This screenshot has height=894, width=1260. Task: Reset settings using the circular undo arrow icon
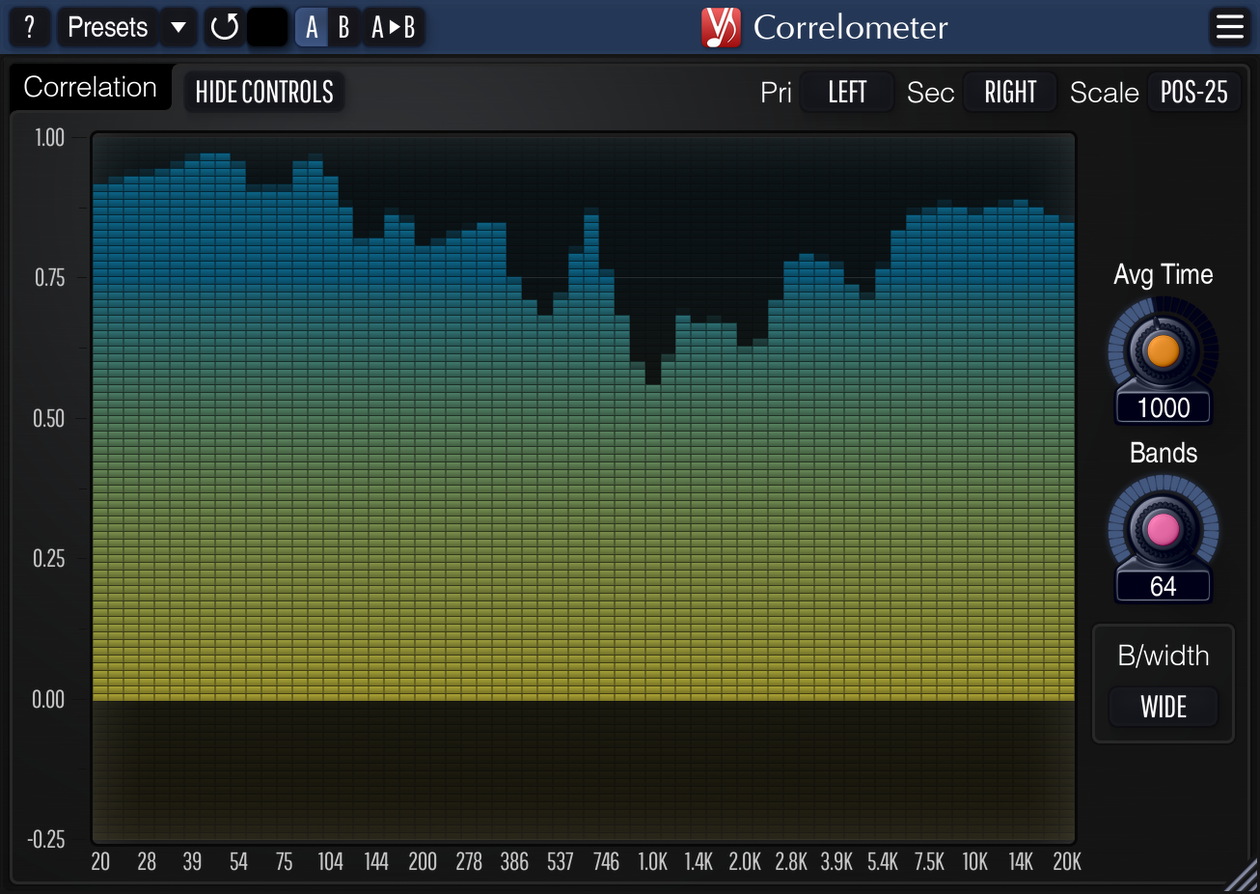click(x=224, y=27)
